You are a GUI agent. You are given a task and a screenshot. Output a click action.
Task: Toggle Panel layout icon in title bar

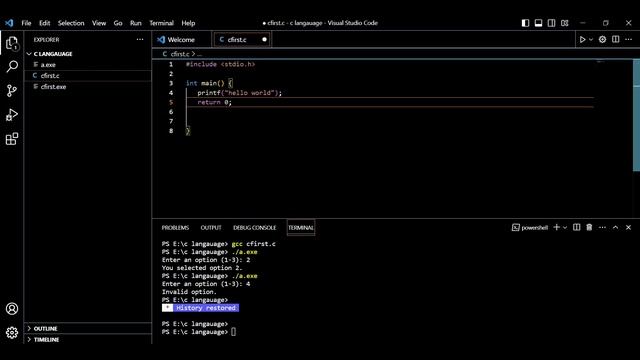pyautogui.click(x=538, y=23)
